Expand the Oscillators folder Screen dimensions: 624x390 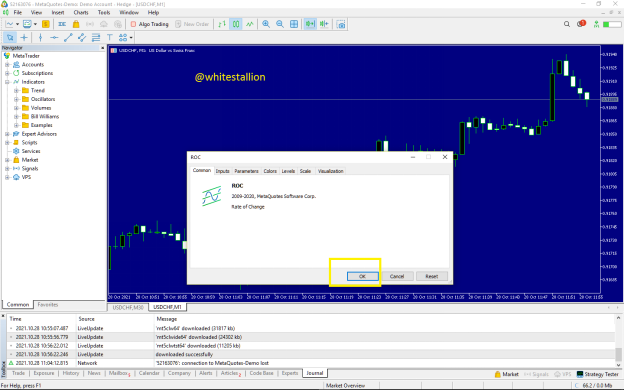(x=16, y=99)
